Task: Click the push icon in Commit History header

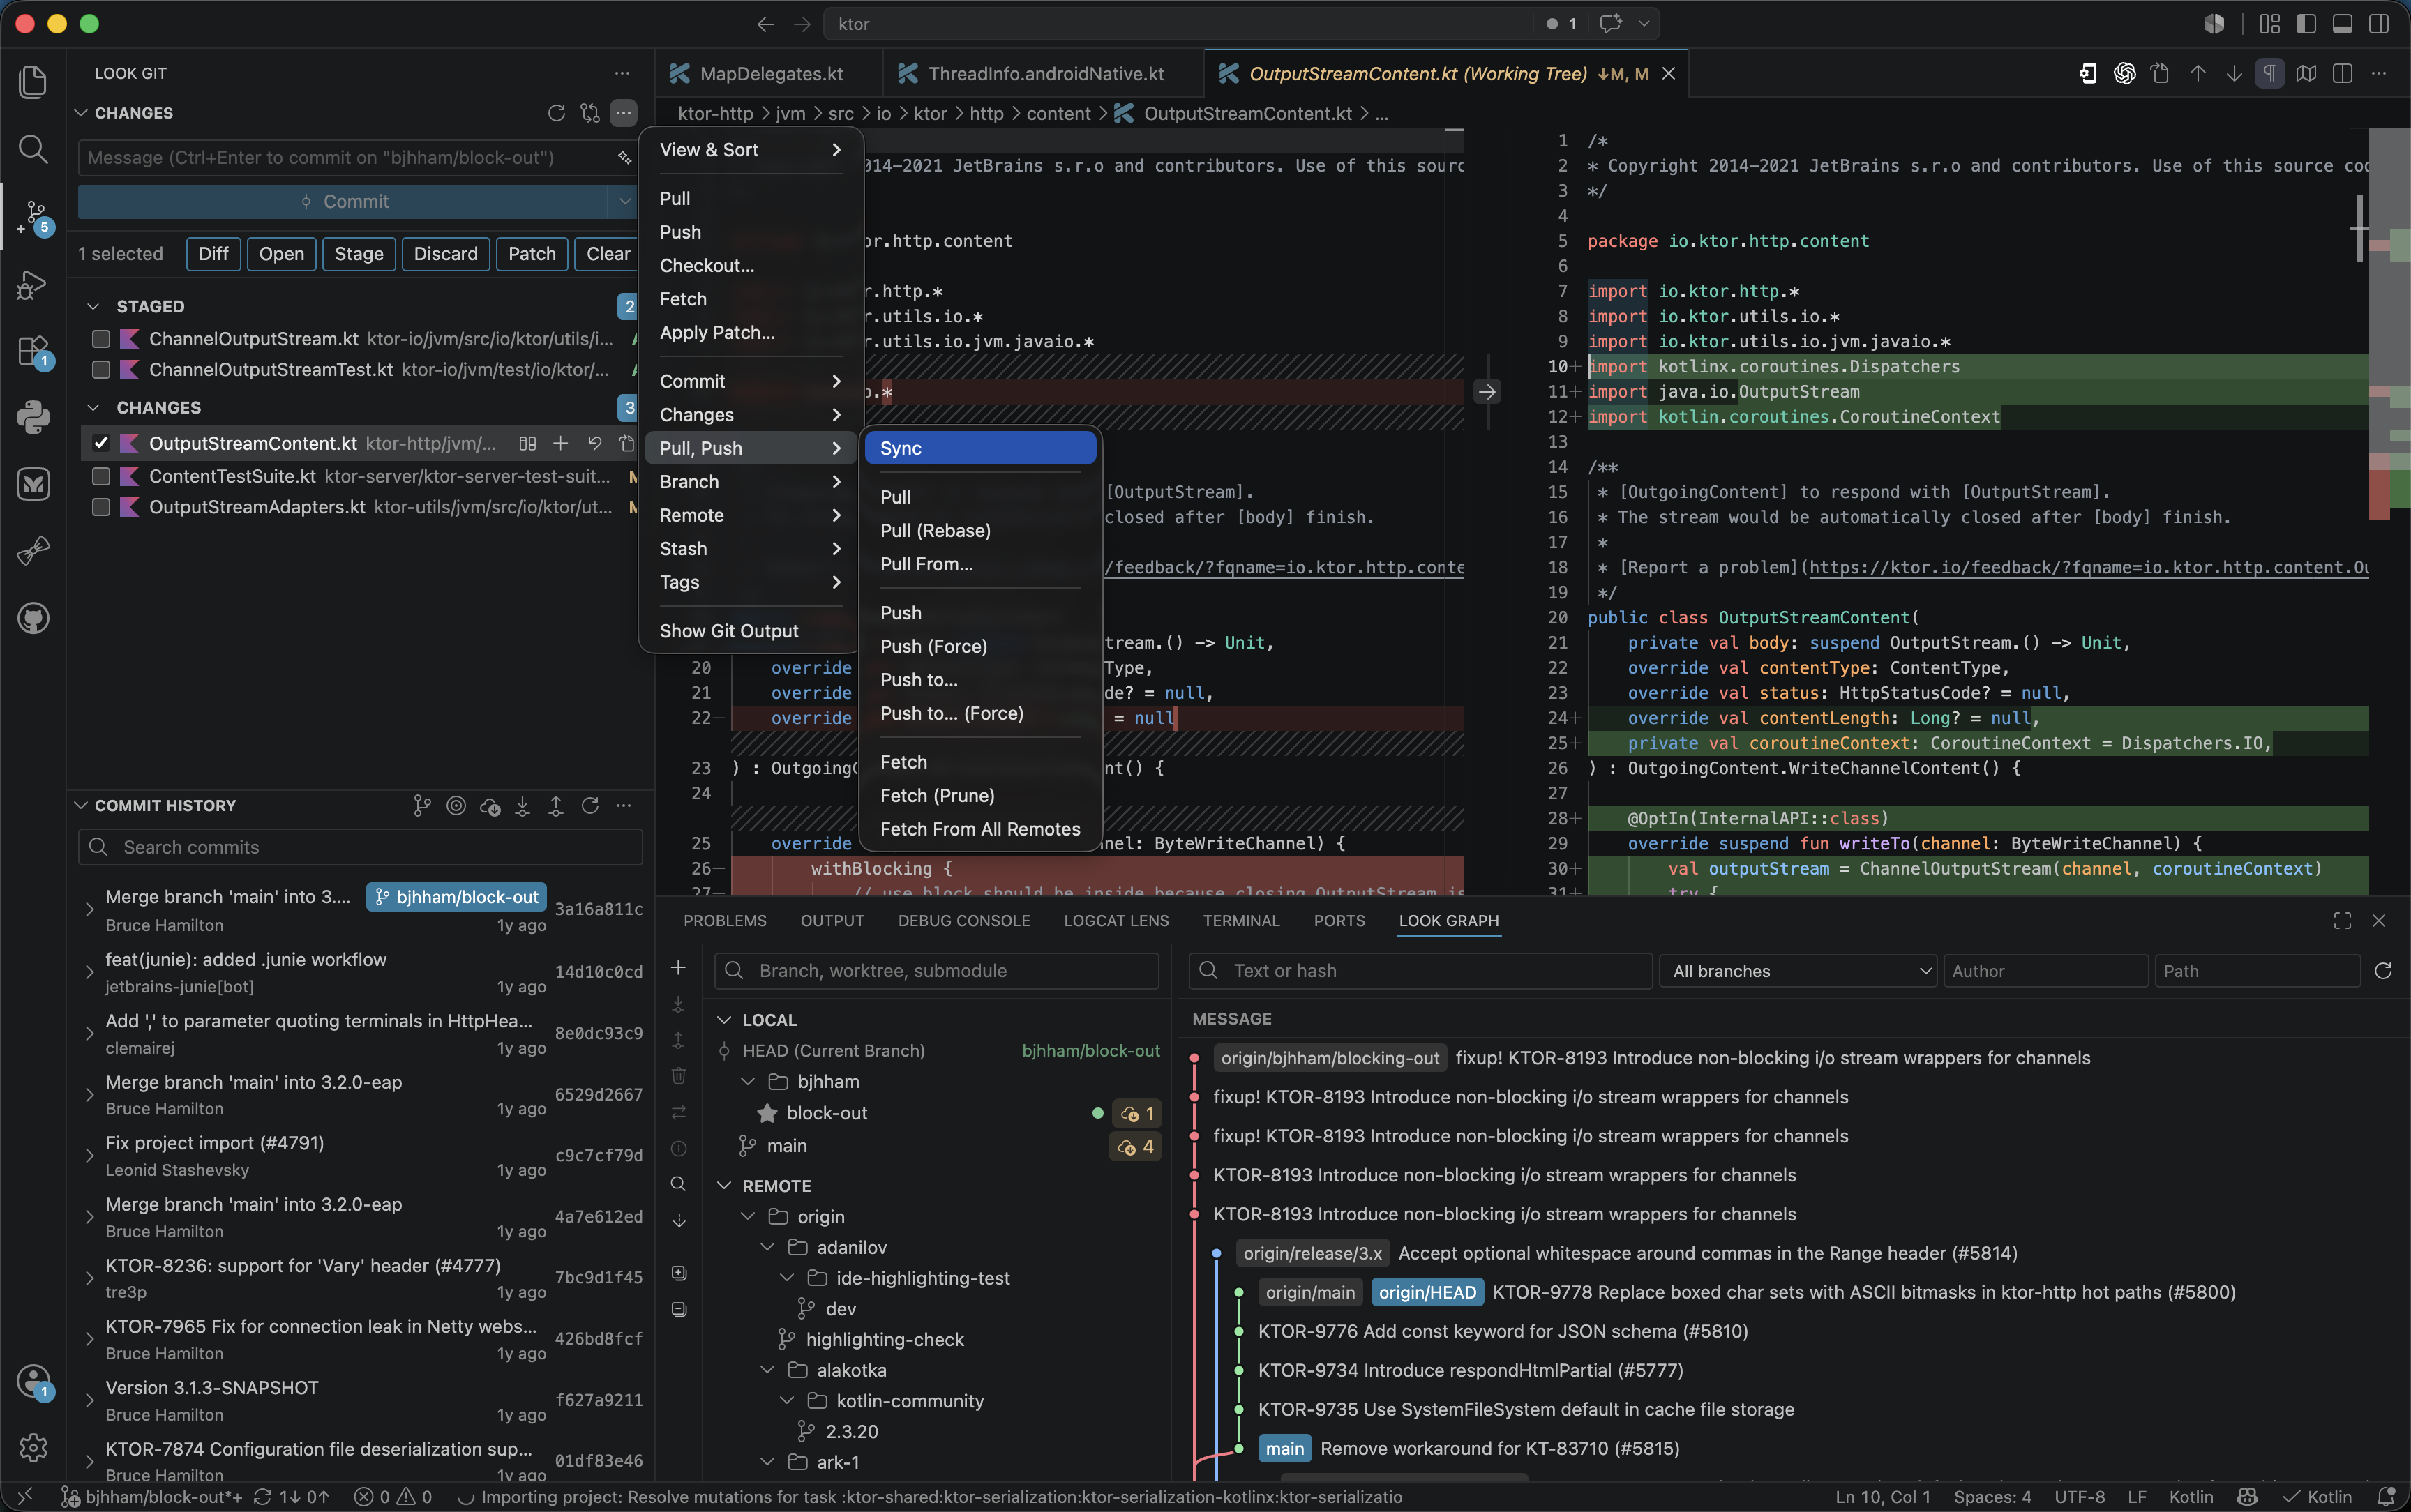Action: coord(556,805)
